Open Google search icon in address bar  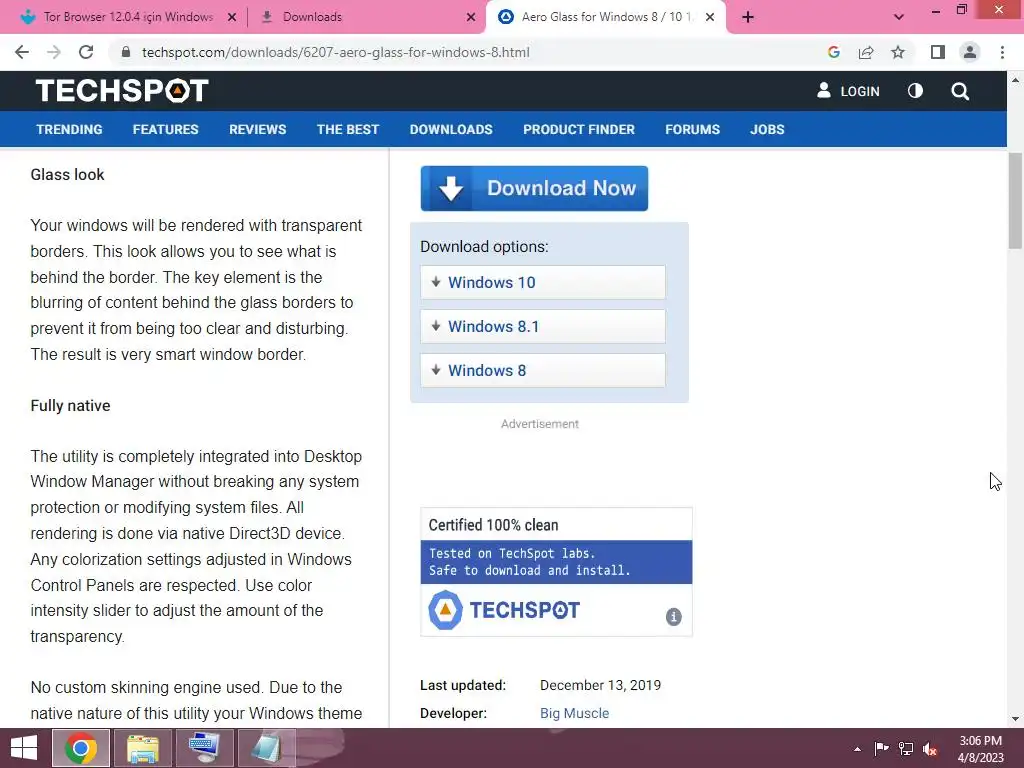(833, 52)
